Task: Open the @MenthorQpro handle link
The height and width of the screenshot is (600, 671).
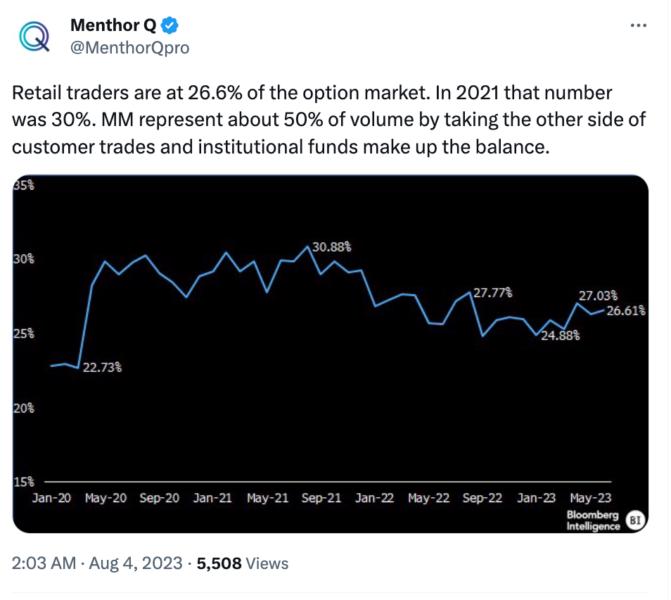Action: (126, 47)
